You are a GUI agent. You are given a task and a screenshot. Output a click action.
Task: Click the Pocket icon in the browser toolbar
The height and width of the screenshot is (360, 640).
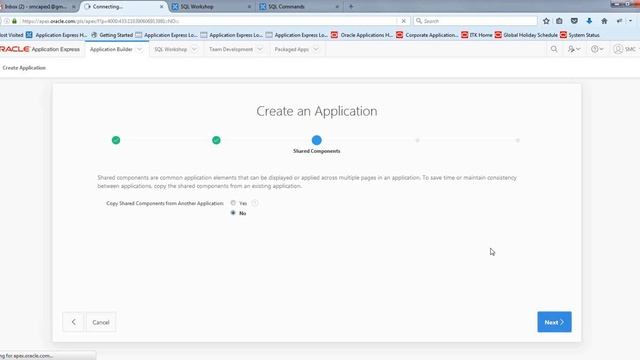[574, 21]
